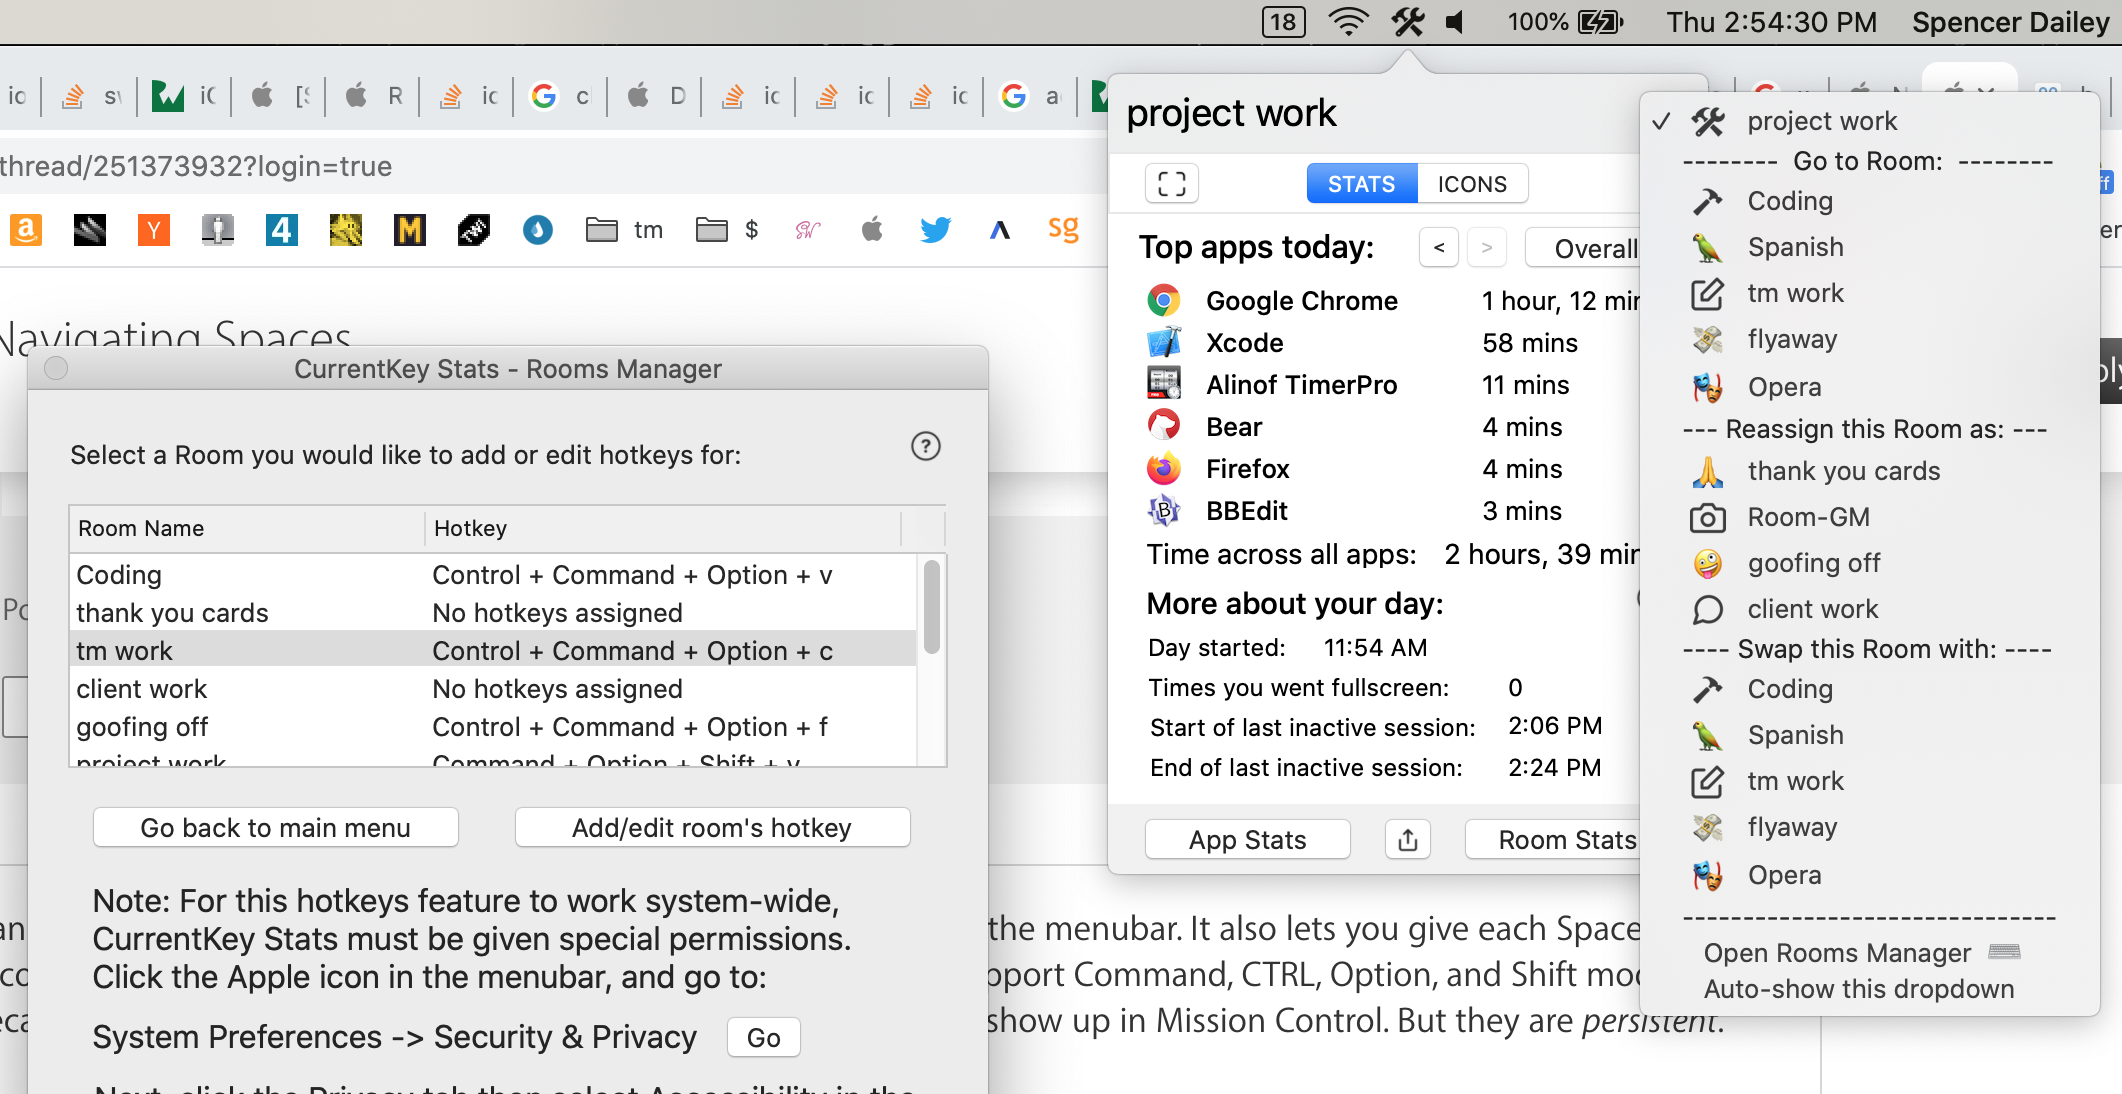2122x1094 pixels.
Task: Open the Overall period dropdown
Action: [x=1590, y=248]
